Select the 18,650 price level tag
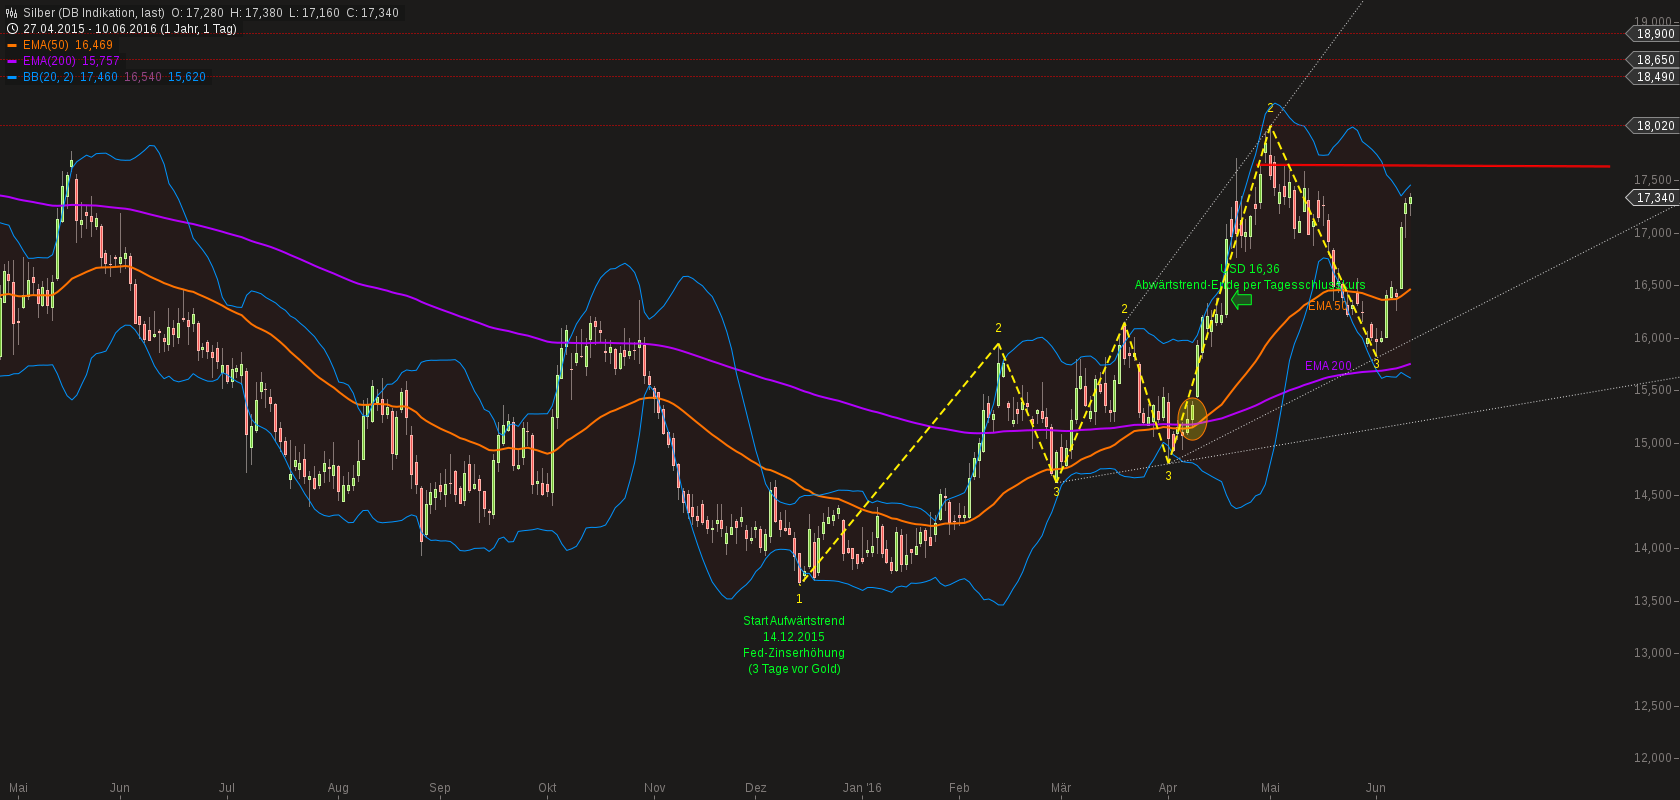 click(x=1653, y=60)
